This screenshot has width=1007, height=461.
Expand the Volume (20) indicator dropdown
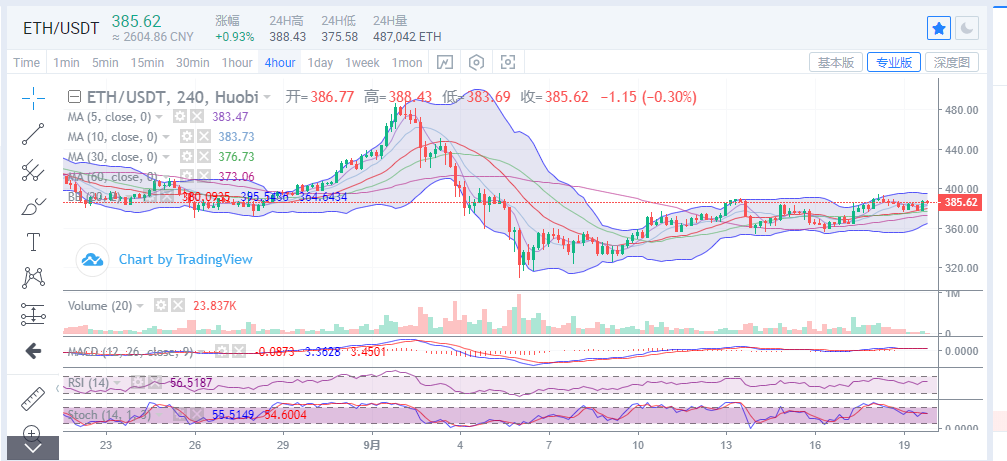[139, 306]
